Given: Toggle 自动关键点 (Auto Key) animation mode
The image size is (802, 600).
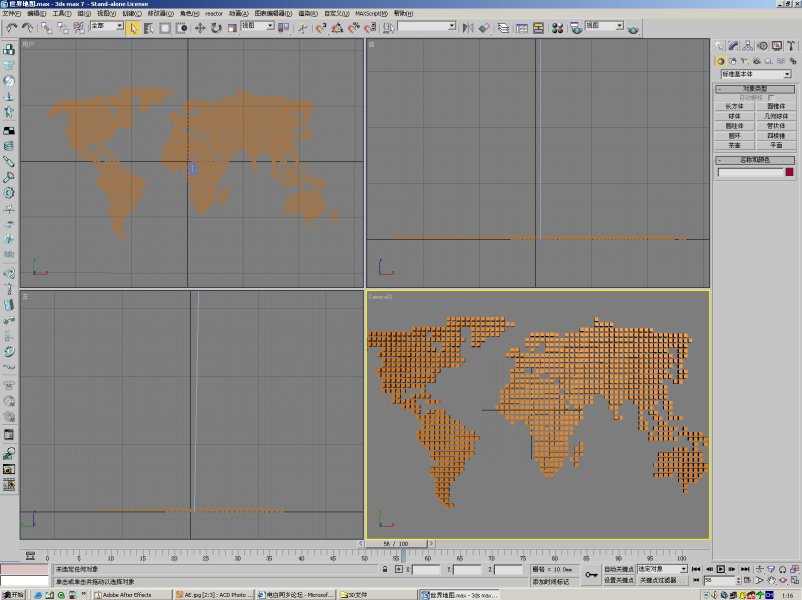Looking at the screenshot, I should (x=617, y=569).
